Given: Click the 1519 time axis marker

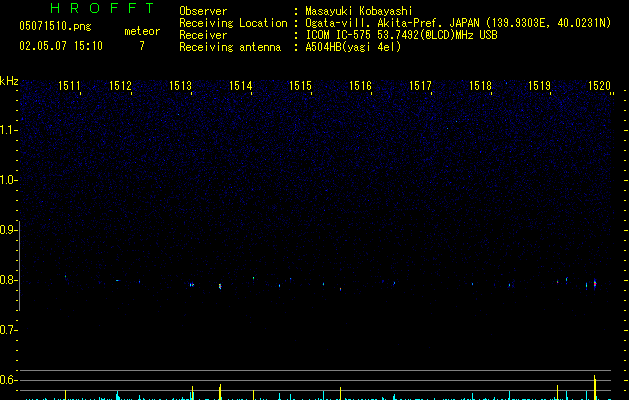Looking at the screenshot, I should tap(540, 86).
